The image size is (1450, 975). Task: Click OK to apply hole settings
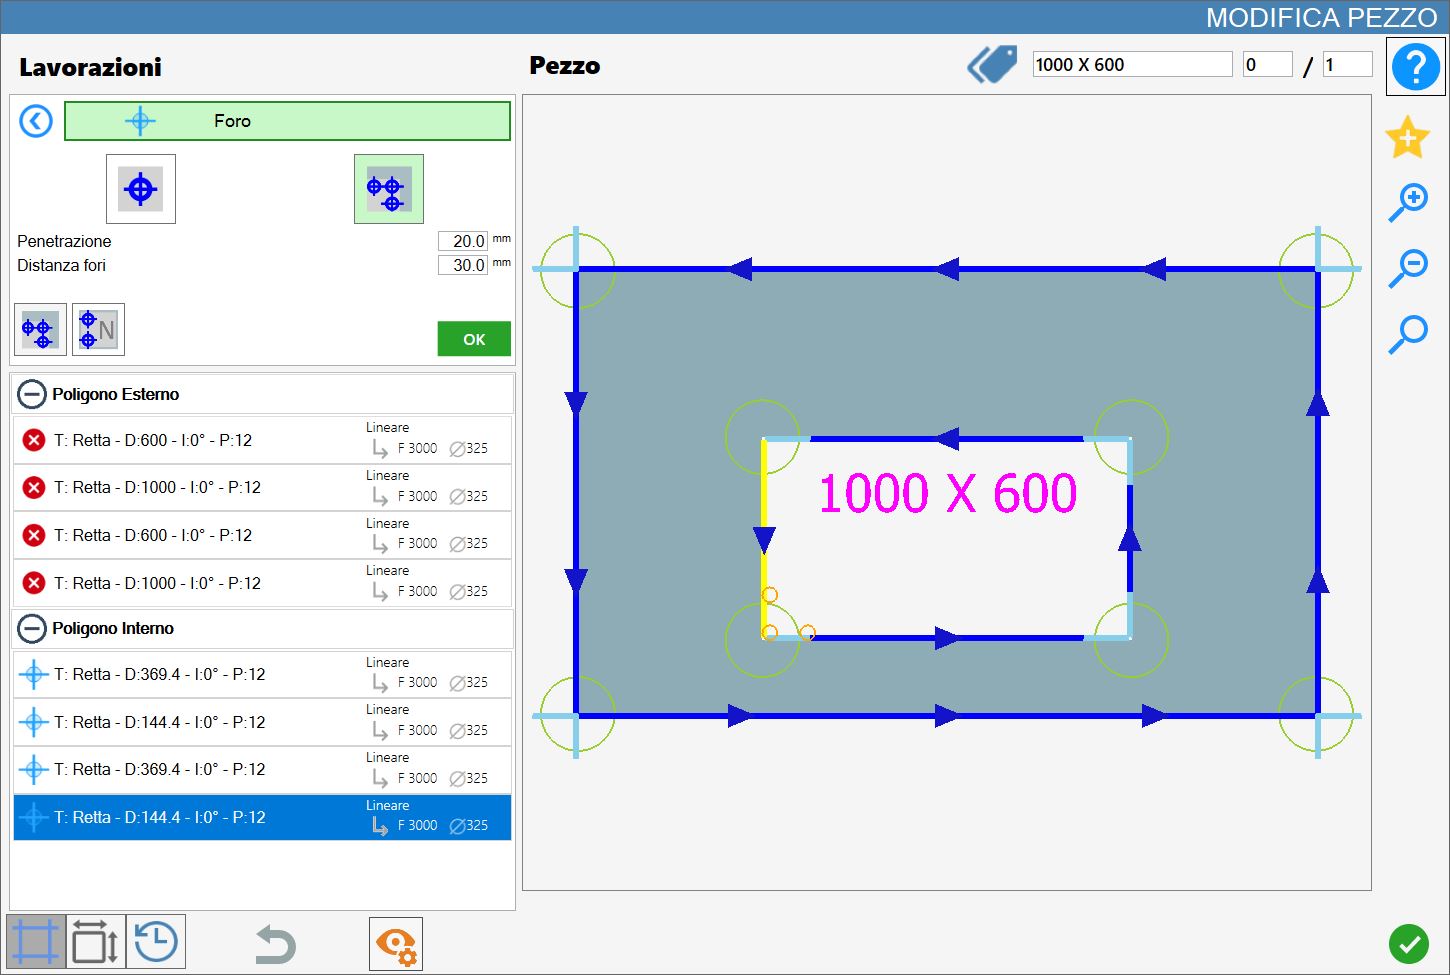coord(474,339)
